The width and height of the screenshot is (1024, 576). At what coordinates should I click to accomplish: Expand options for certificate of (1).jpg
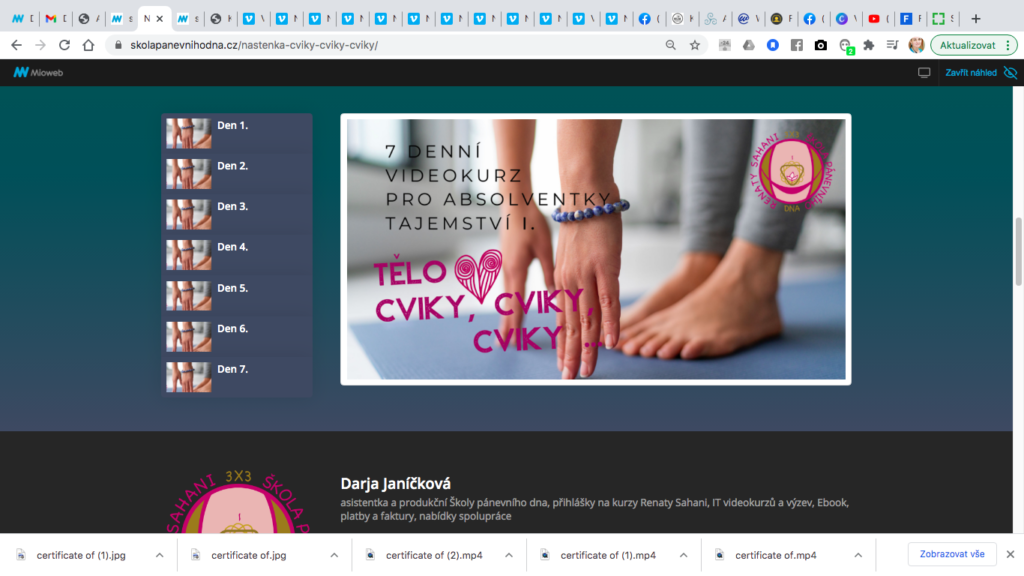159,555
